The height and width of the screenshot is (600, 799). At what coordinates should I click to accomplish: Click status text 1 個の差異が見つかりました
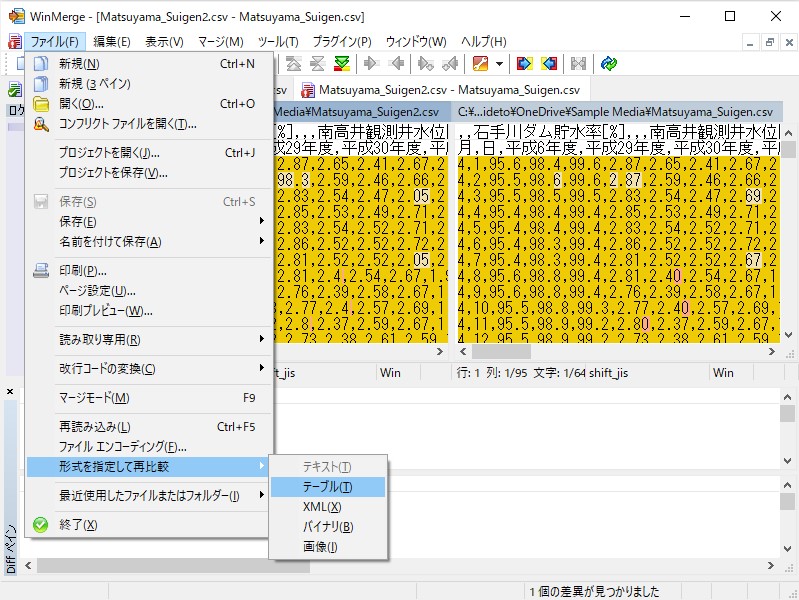pyautogui.click(x=594, y=591)
